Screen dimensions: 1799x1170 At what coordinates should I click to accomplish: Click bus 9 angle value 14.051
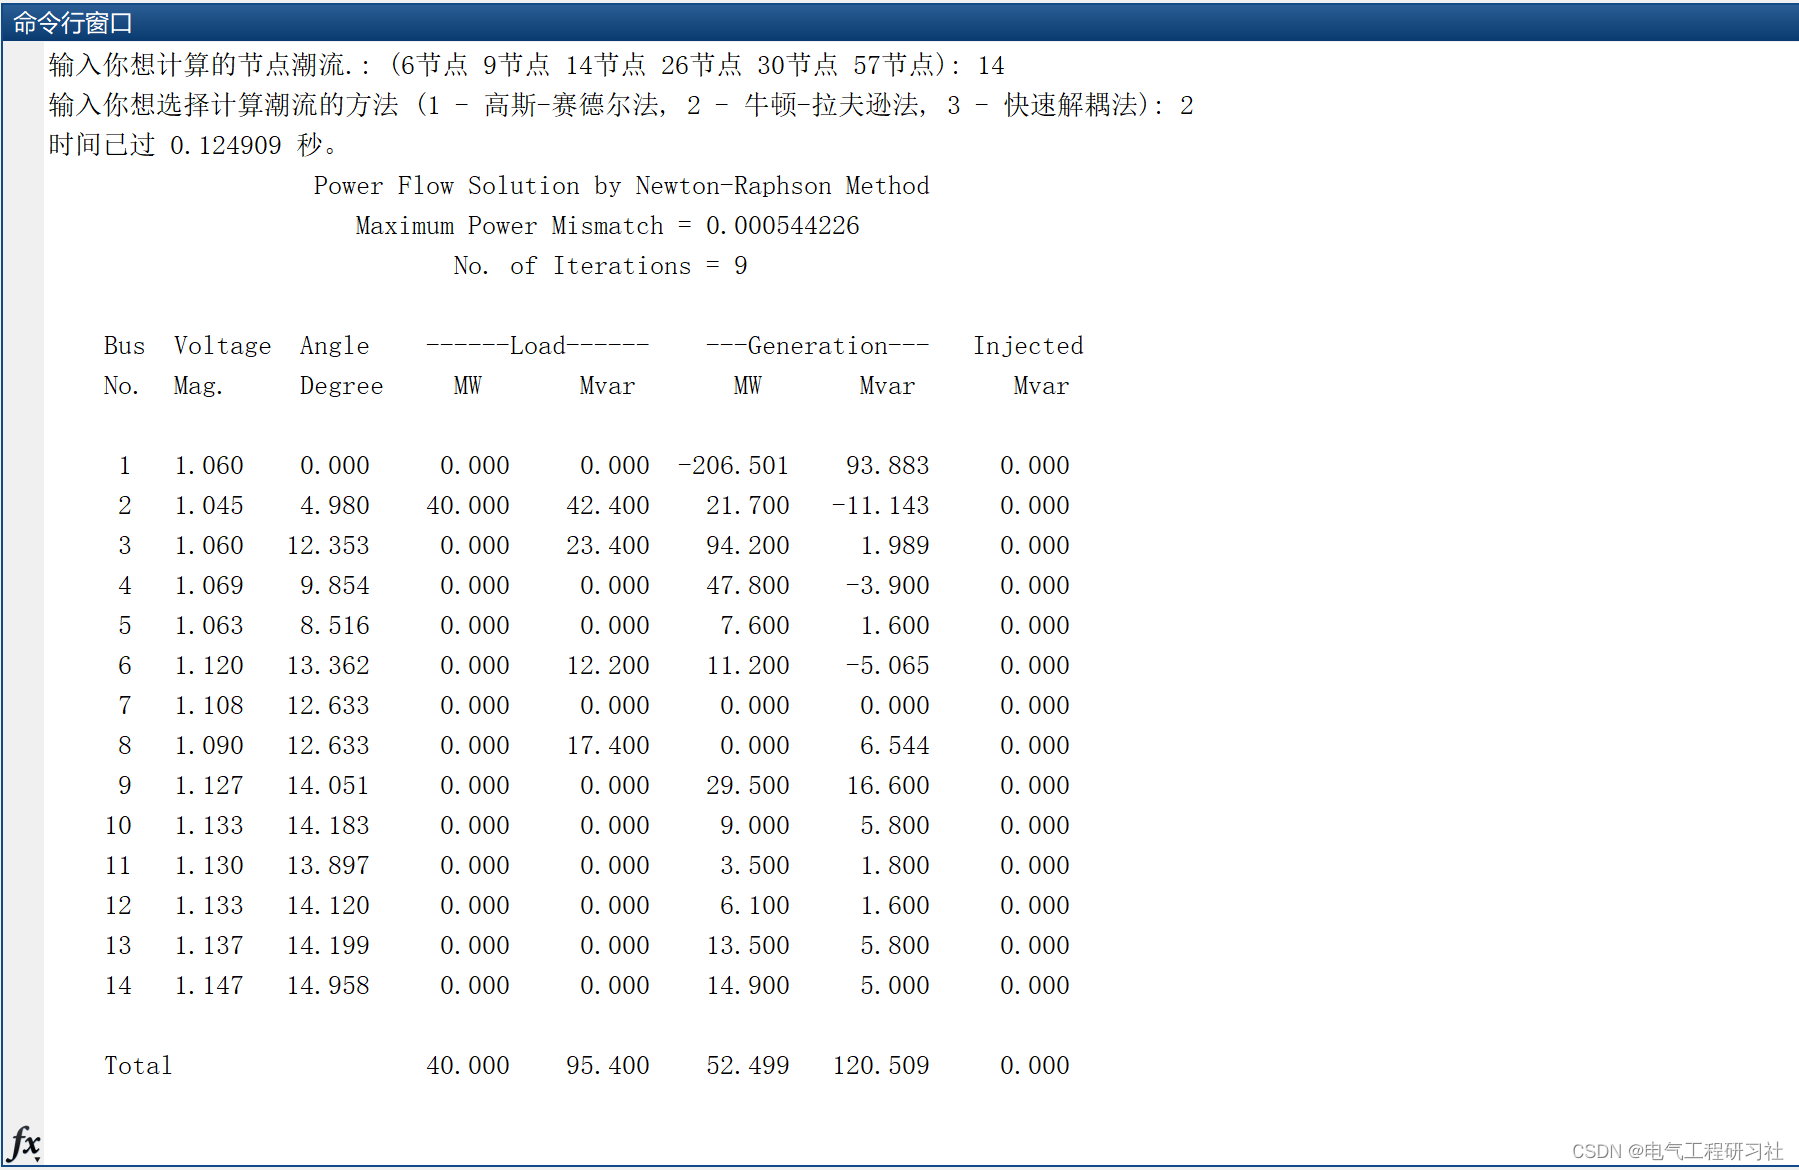click(x=328, y=786)
